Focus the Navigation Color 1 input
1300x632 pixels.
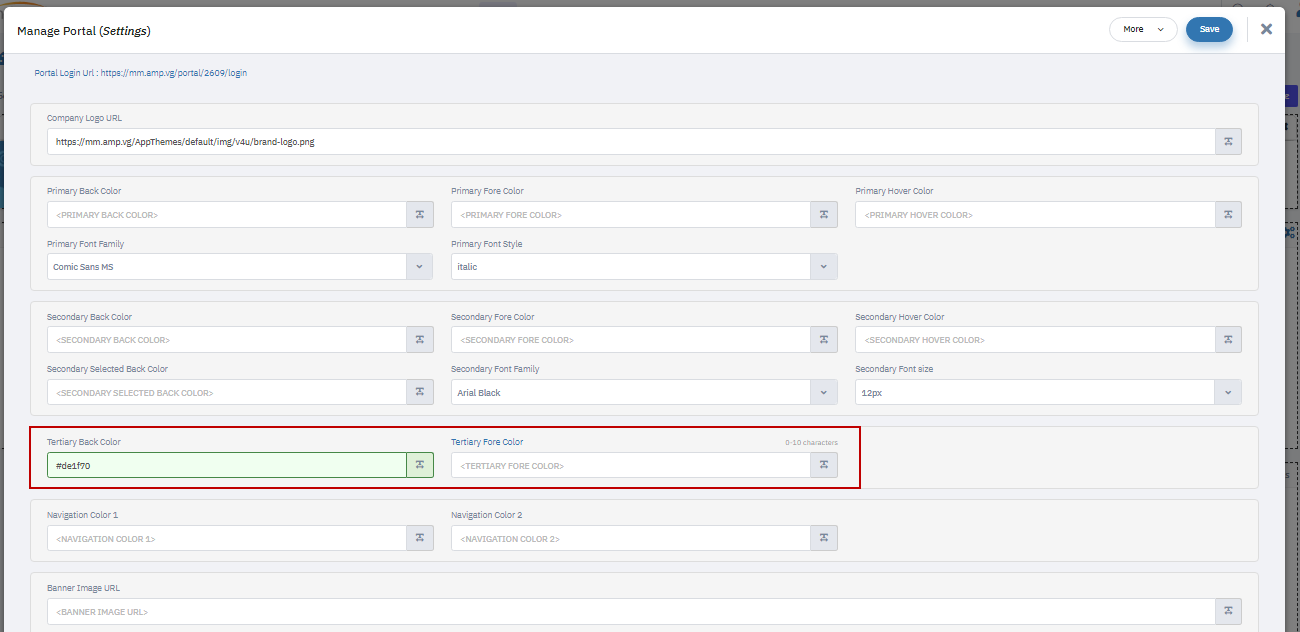coord(227,538)
